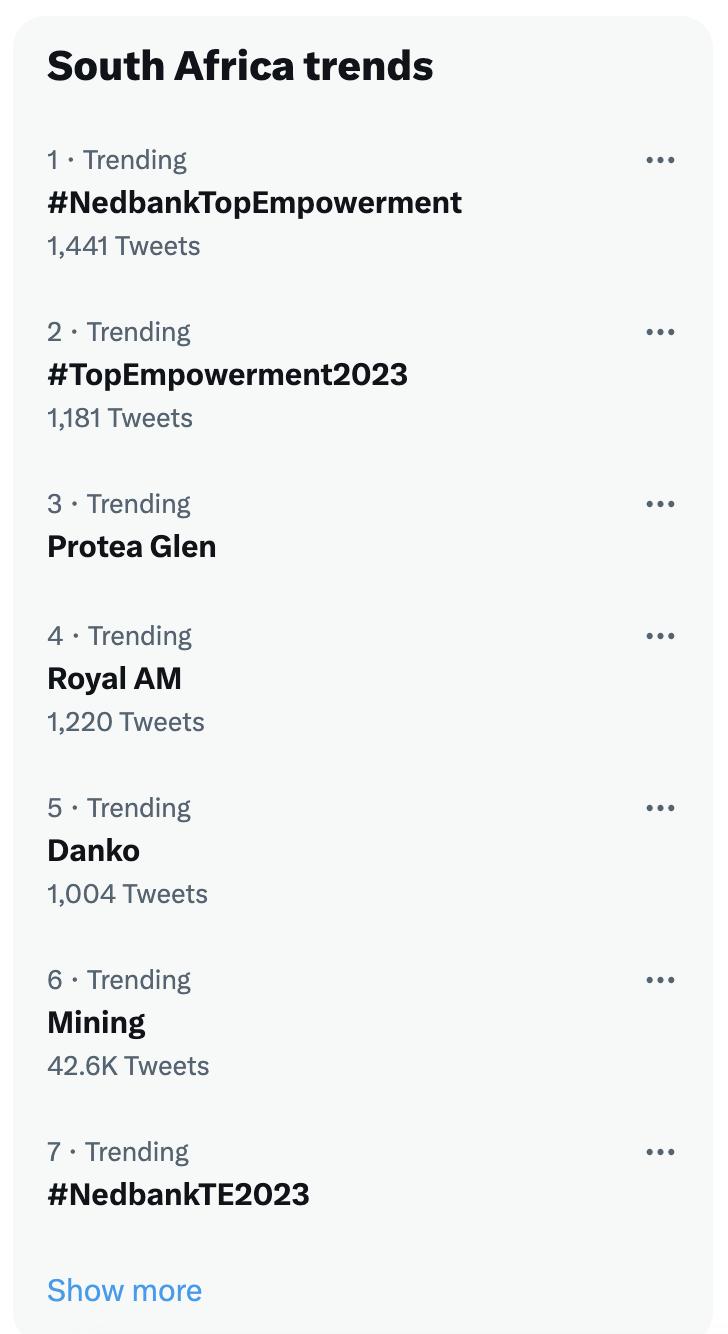
Task: Open more options for #TopEmpowerment2023 trend
Action: click(660, 332)
